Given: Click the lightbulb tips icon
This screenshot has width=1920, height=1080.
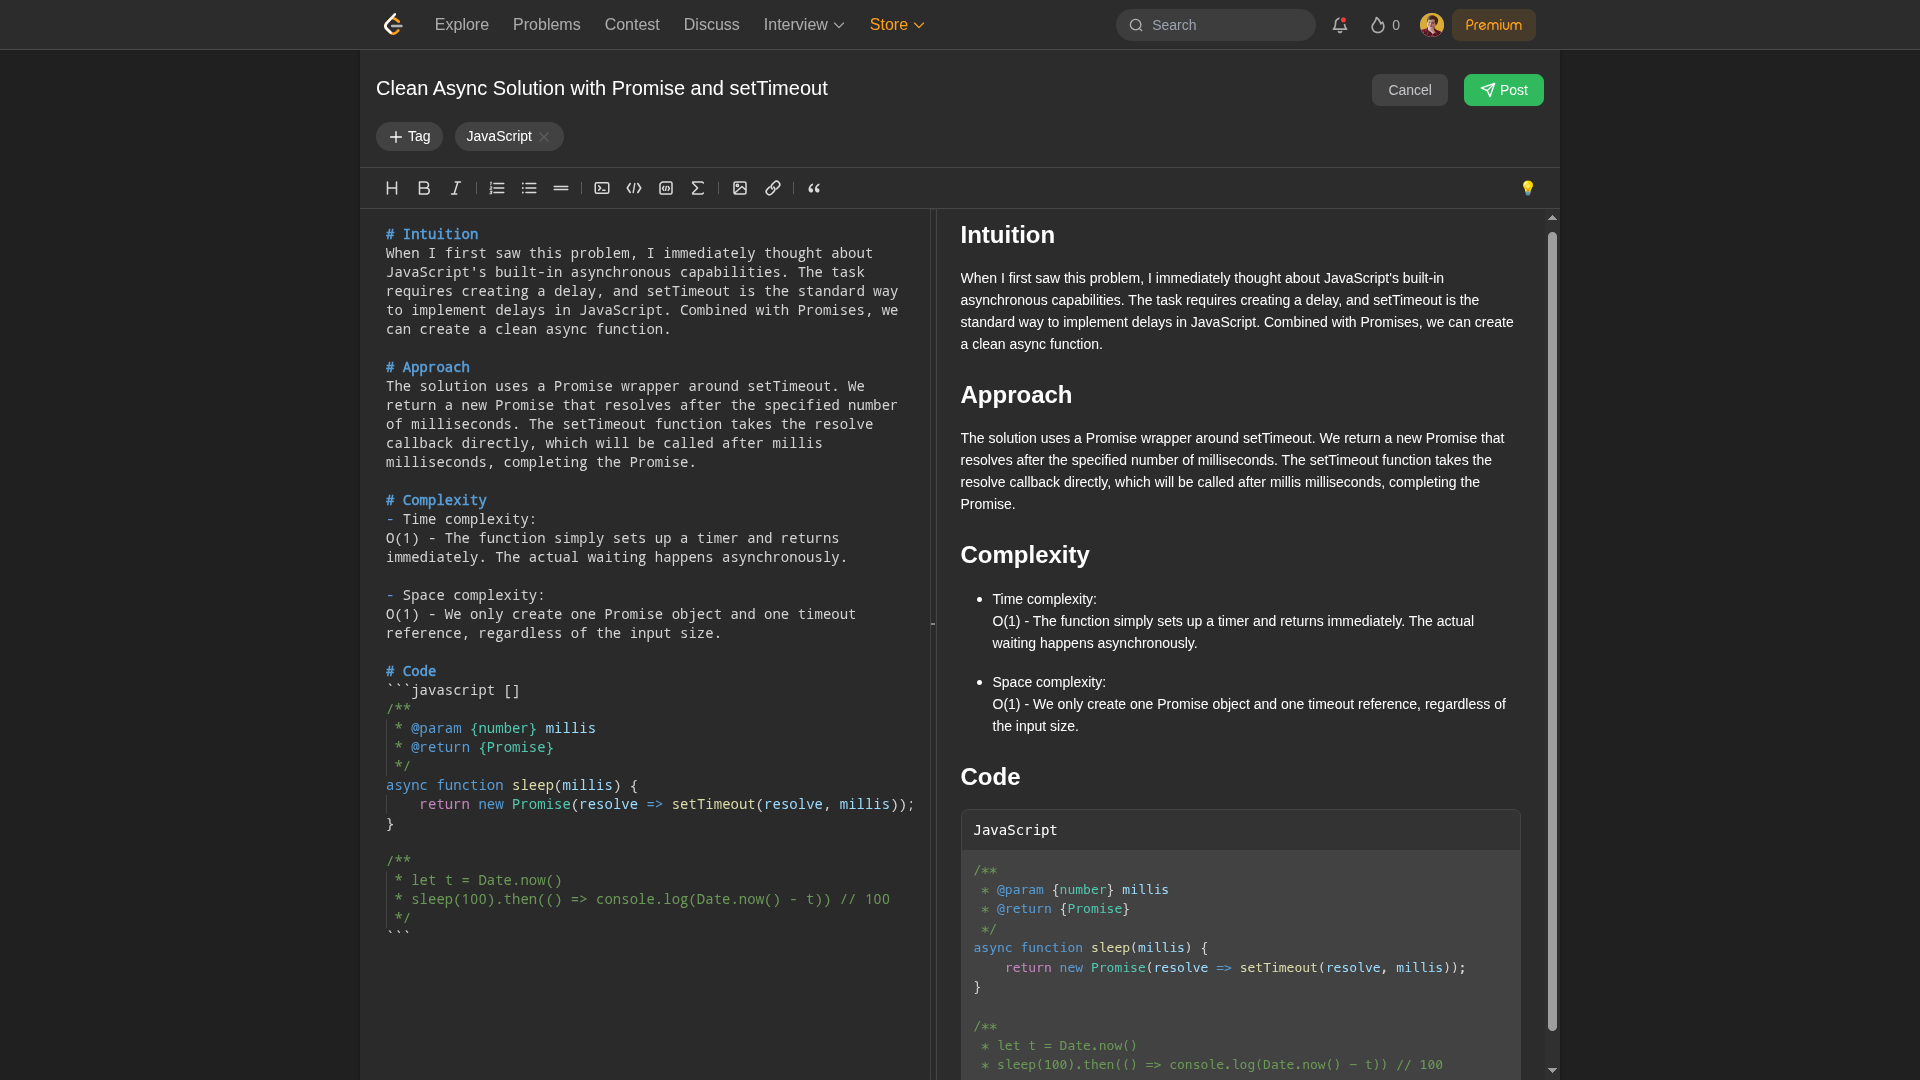Looking at the screenshot, I should tap(1527, 188).
